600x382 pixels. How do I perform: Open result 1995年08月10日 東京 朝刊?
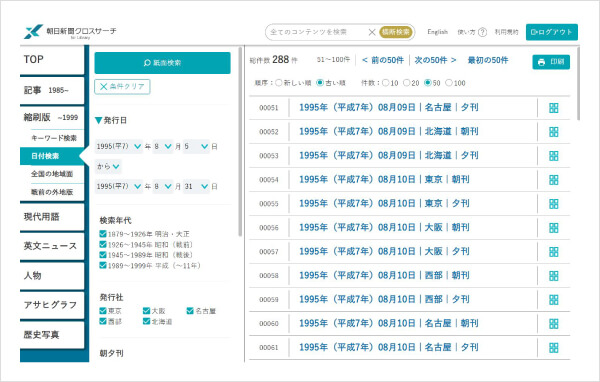pyautogui.click(x=384, y=180)
